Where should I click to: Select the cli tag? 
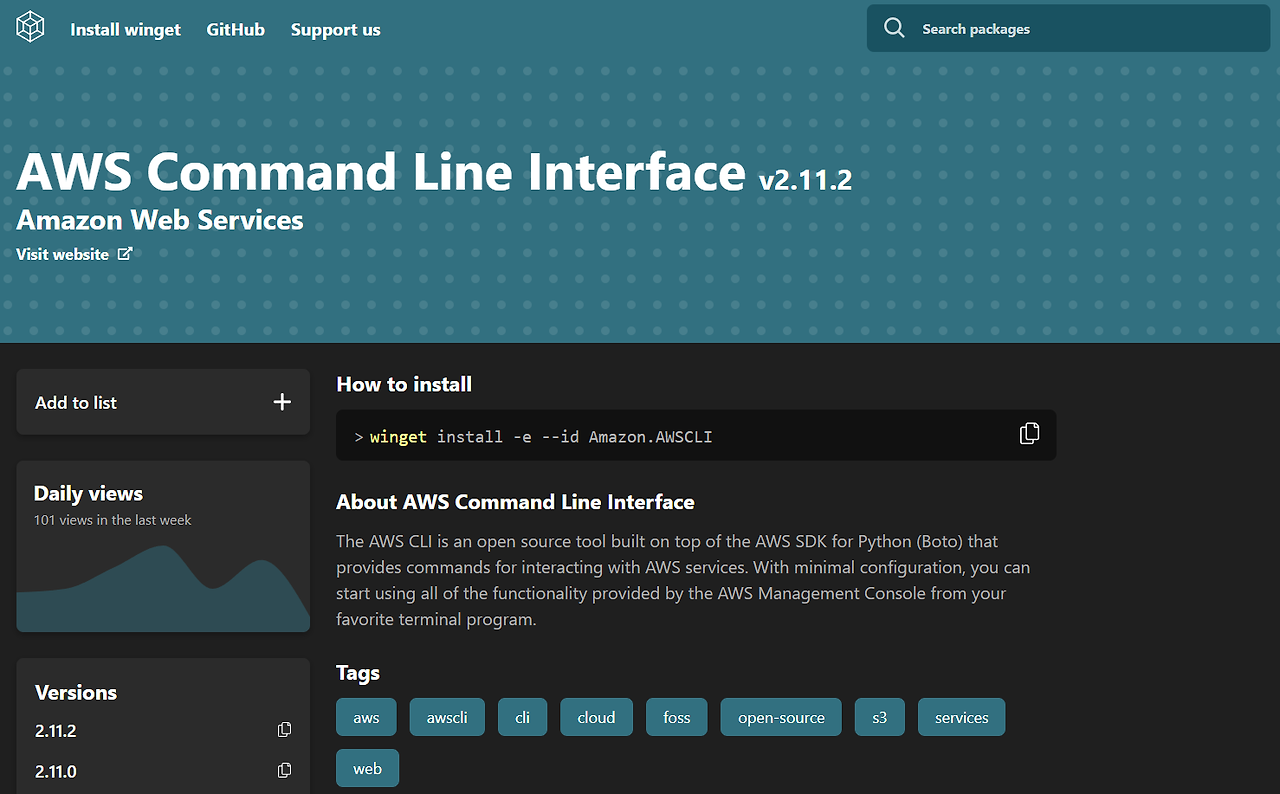pos(523,717)
